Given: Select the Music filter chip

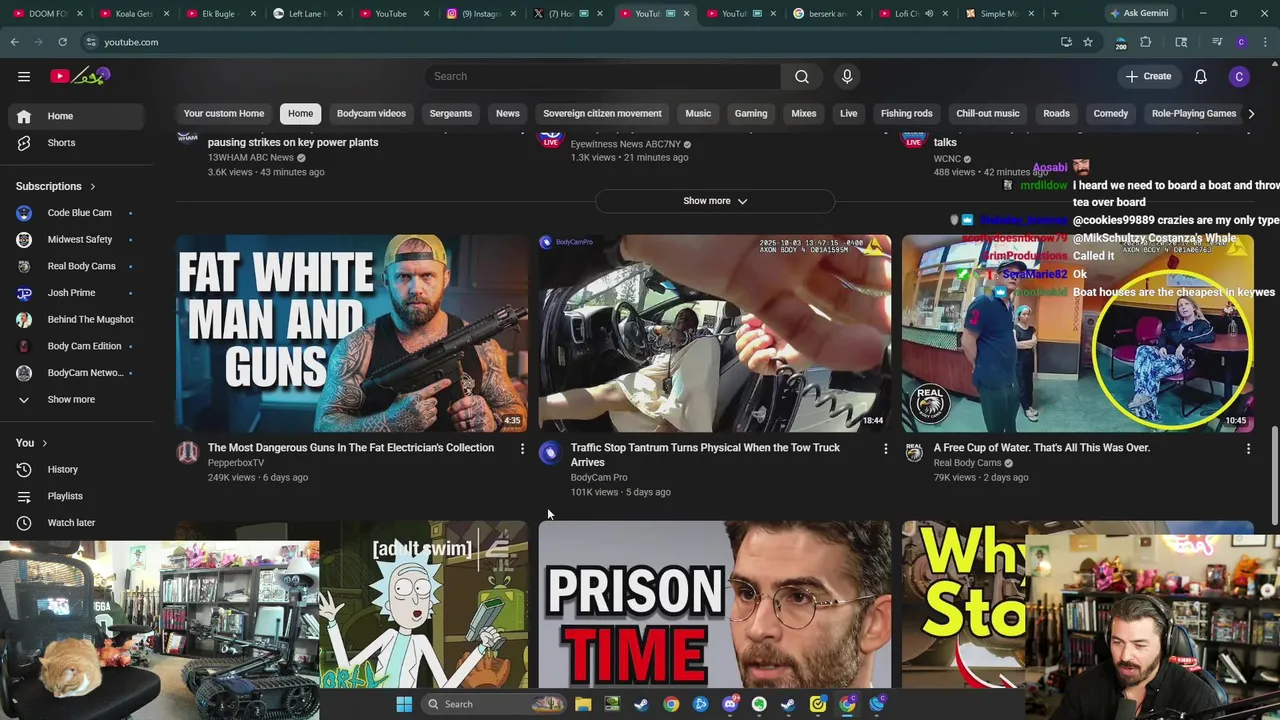Looking at the screenshot, I should (698, 113).
